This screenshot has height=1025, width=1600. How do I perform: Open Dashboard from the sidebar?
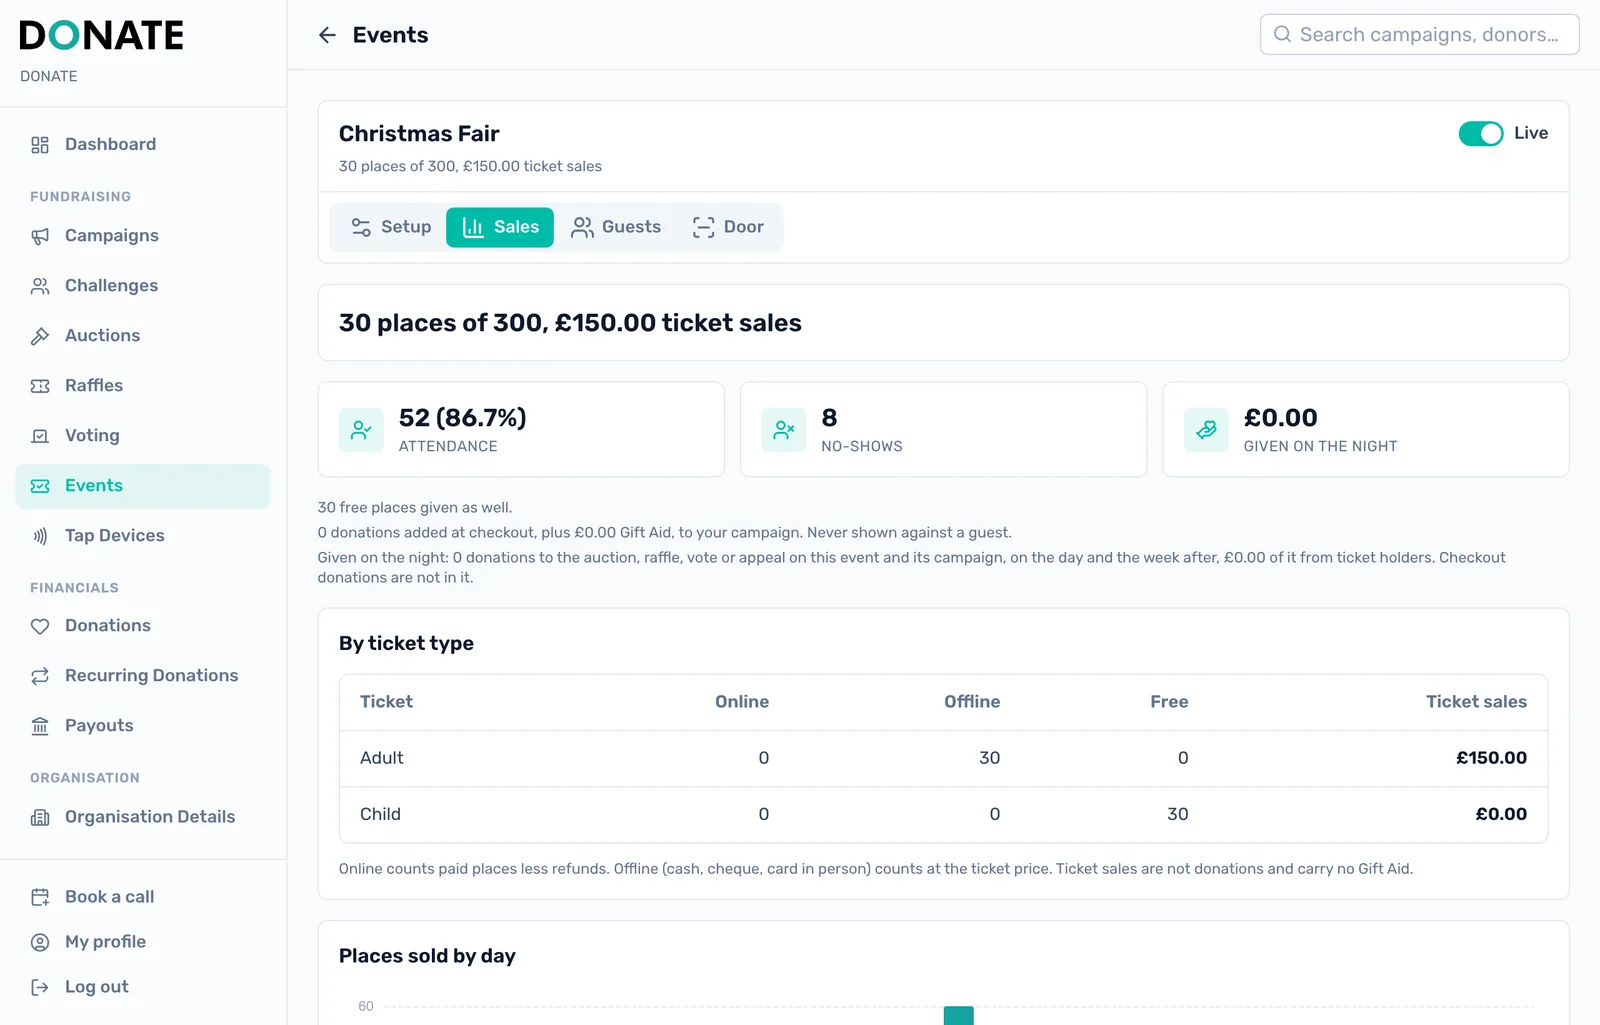143,145
